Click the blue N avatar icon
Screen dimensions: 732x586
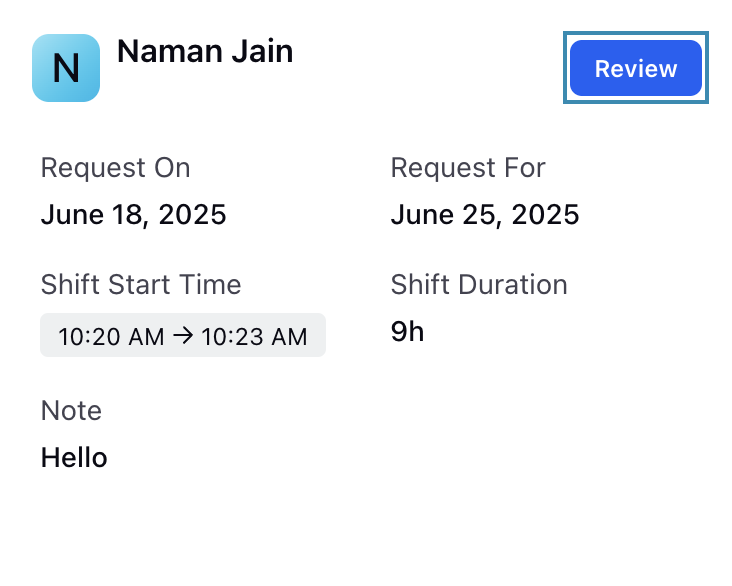click(x=66, y=68)
